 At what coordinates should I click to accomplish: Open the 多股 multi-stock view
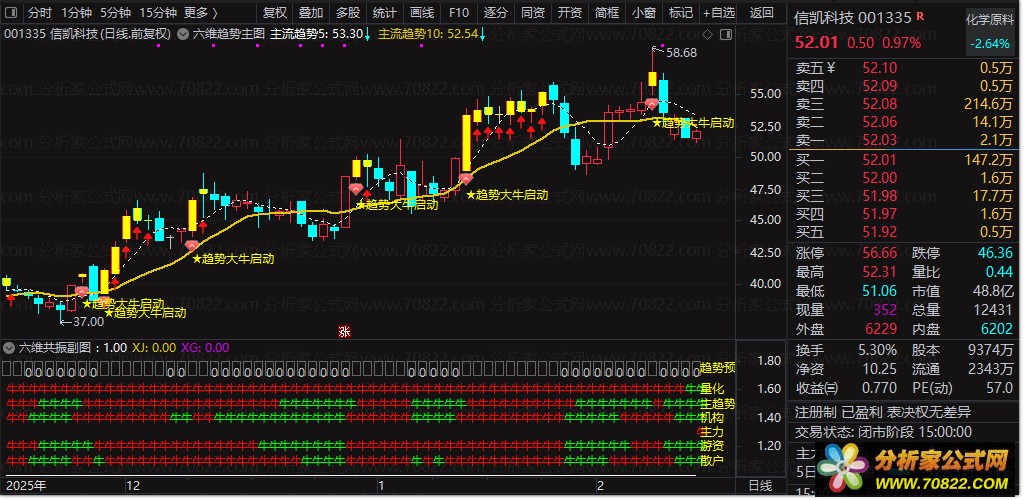point(348,12)
